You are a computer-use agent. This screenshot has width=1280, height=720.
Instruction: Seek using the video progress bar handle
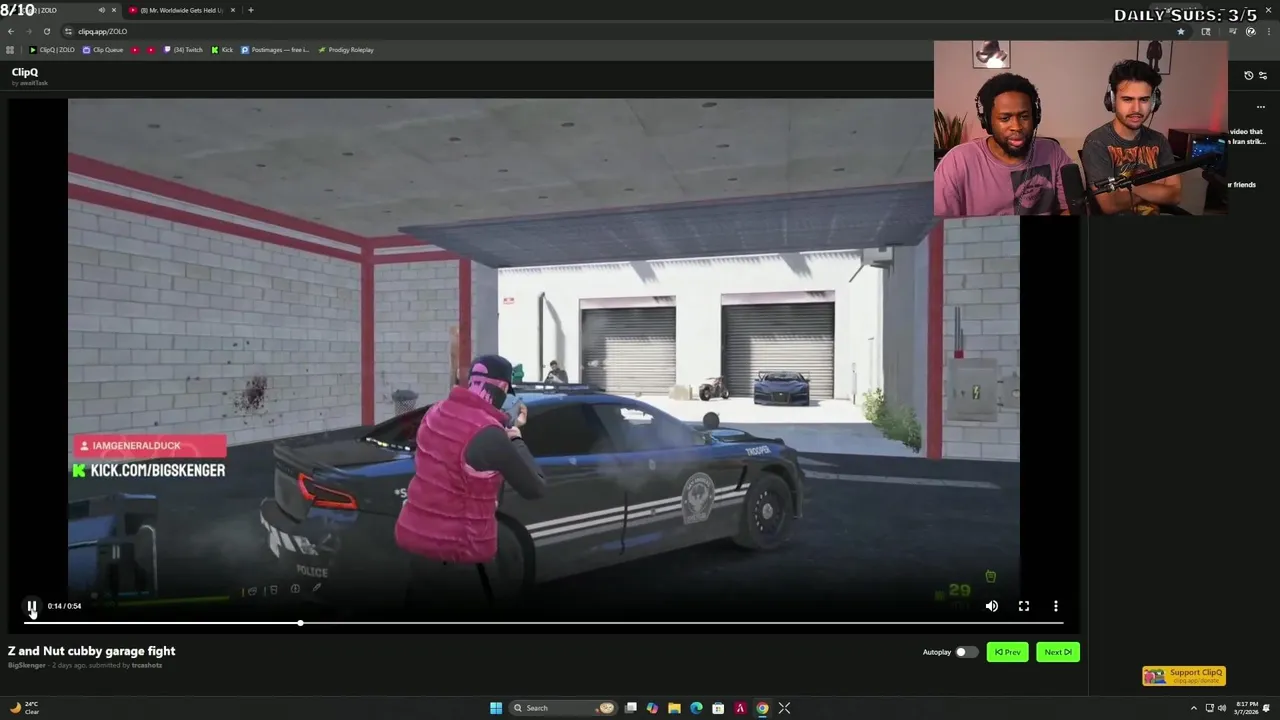click(300, 623)
